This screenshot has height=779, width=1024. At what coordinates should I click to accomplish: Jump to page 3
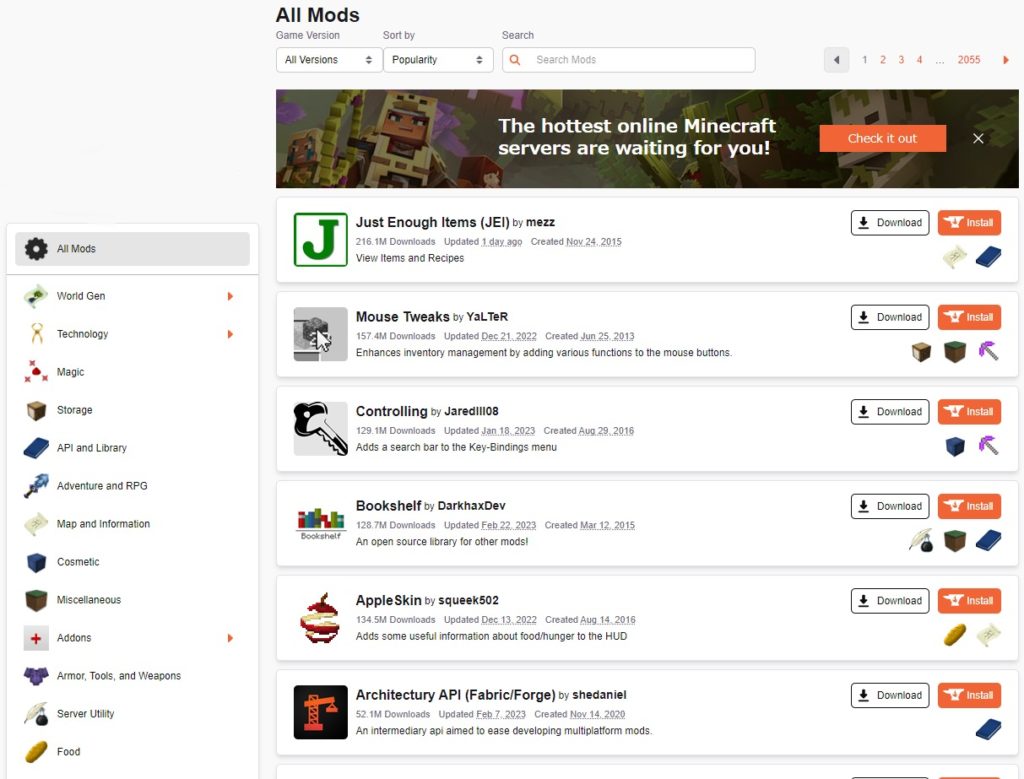901,60
